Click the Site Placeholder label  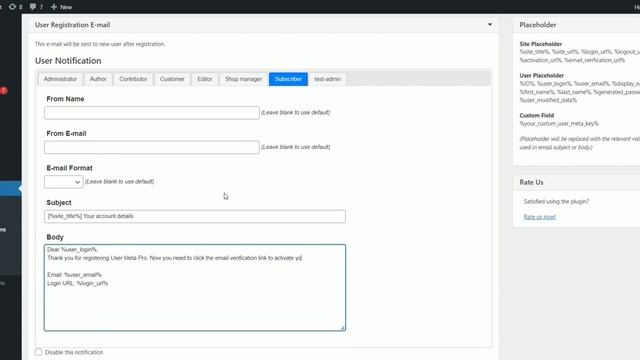541,44
